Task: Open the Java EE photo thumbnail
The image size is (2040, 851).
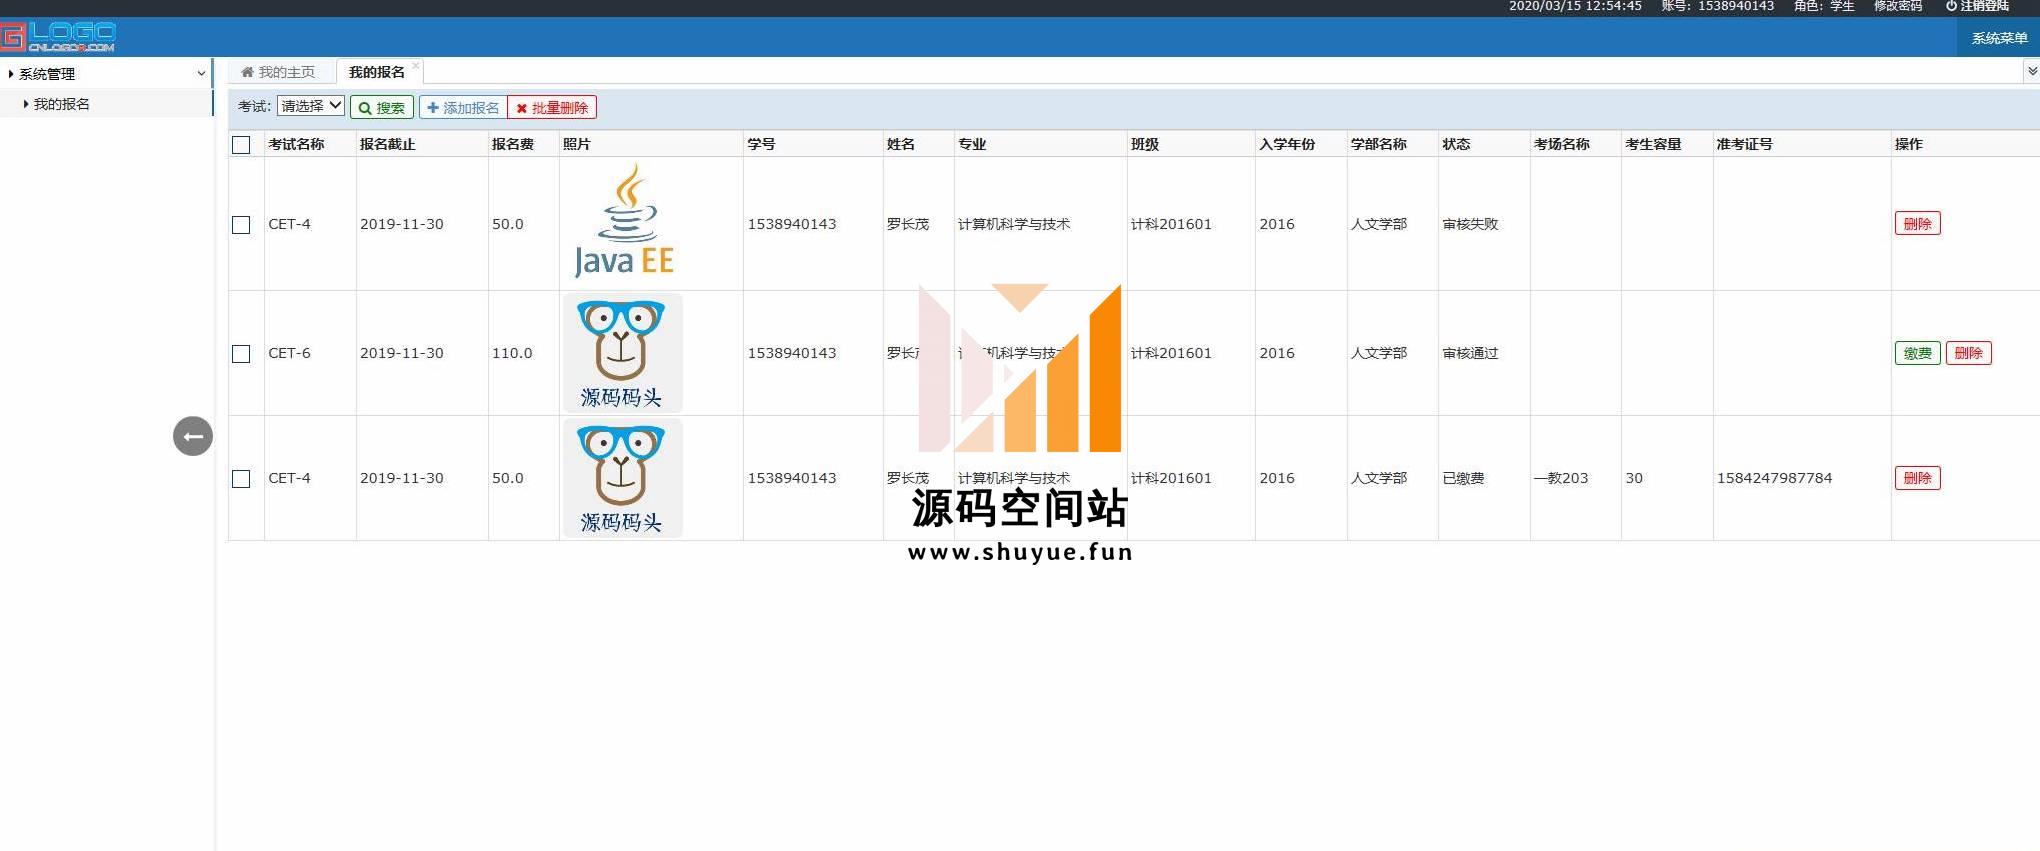Action: [624, 222]
